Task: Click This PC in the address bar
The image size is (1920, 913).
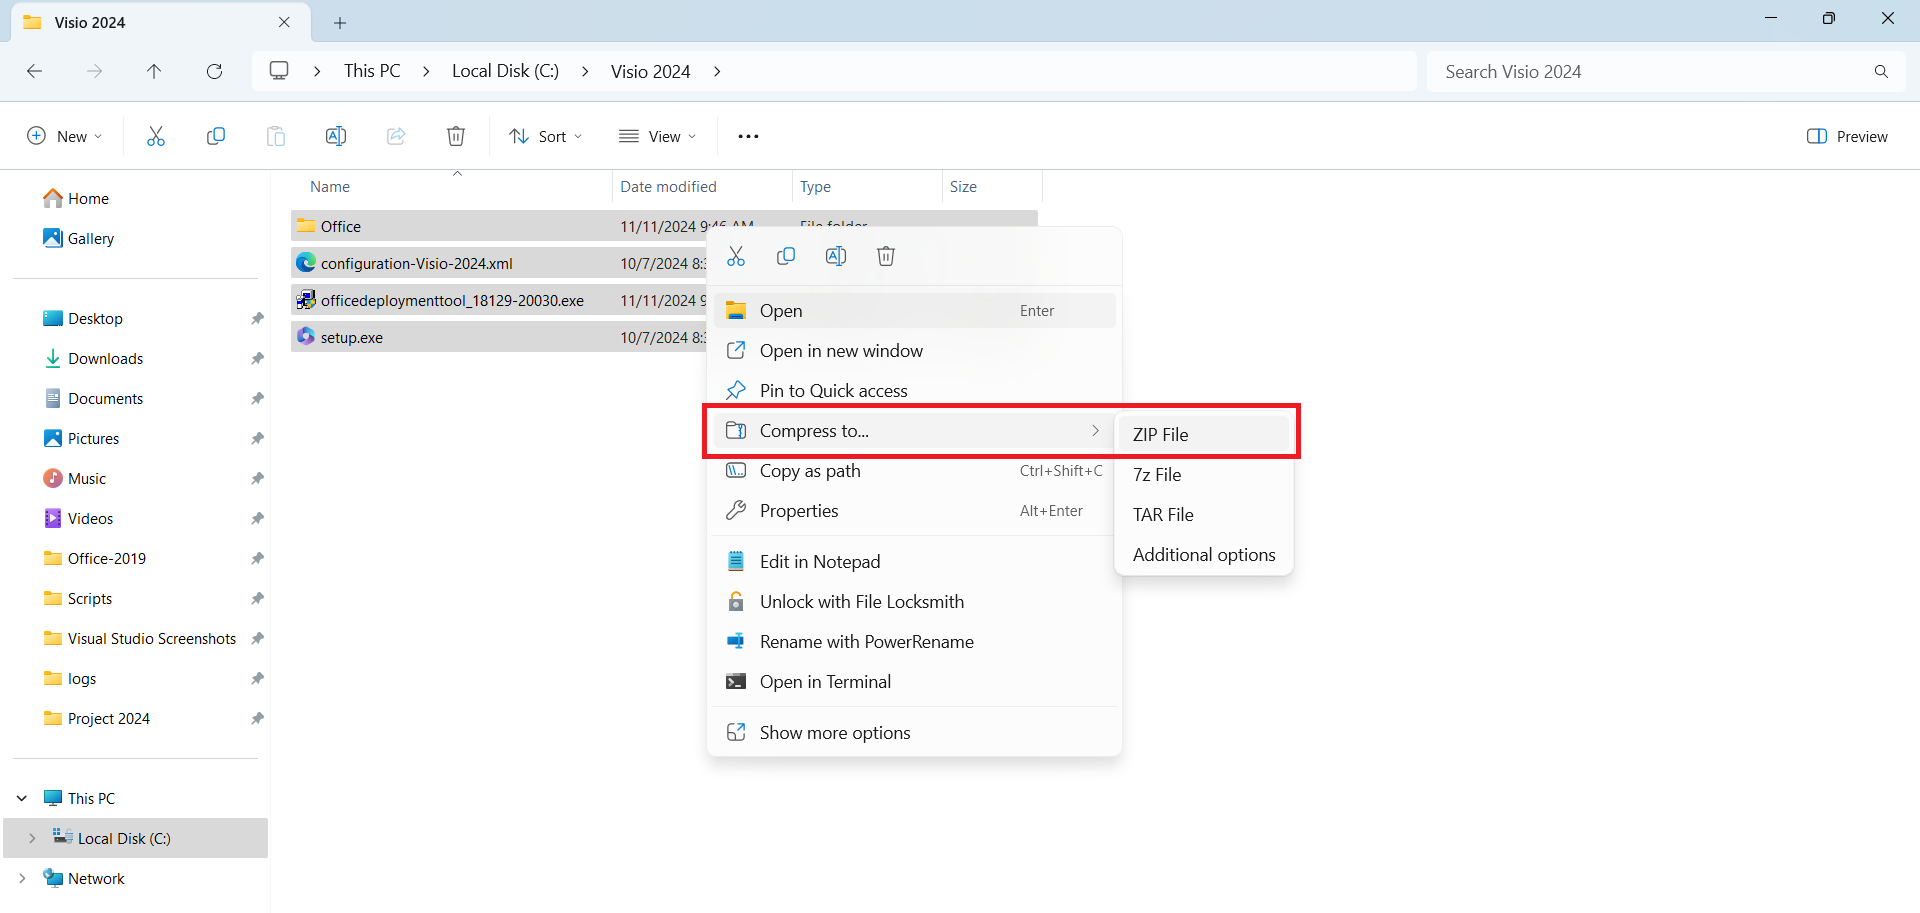Action: pos(372,71)
